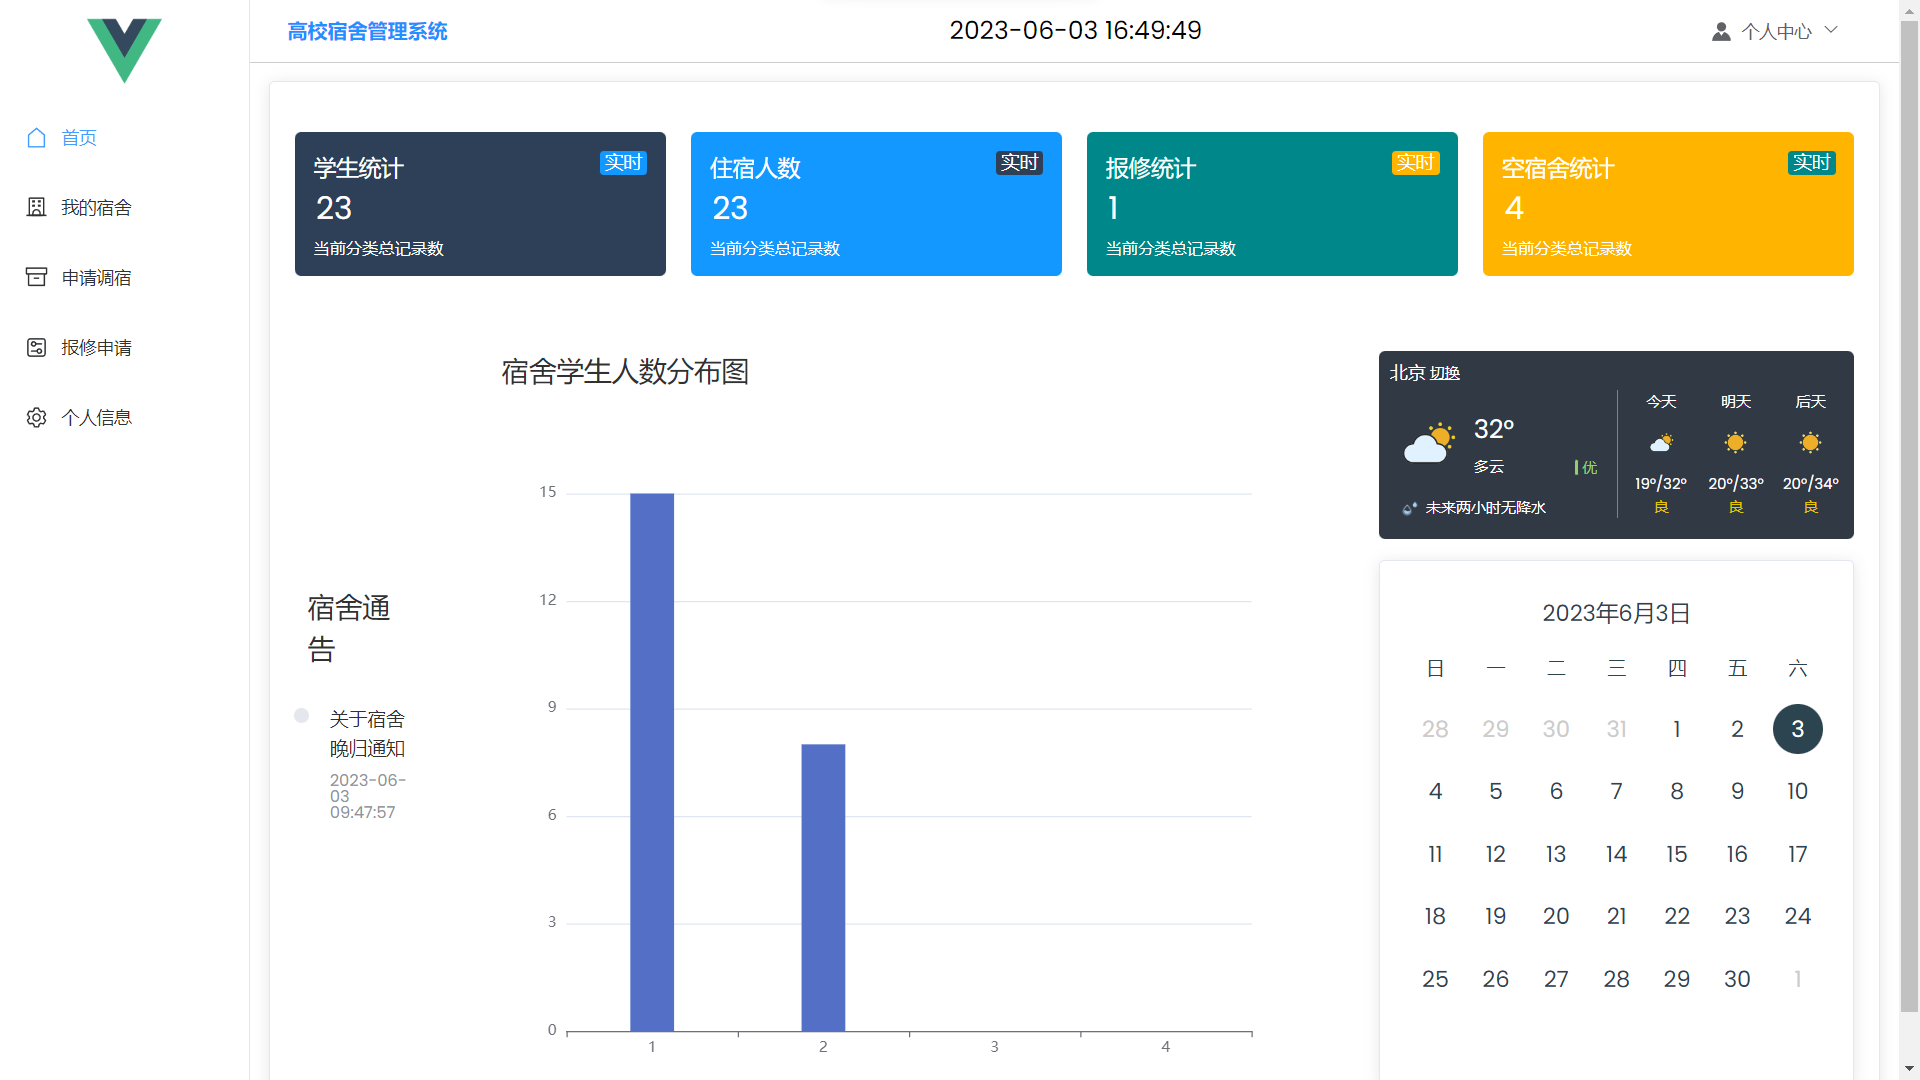Select June 15 on the calendar
The image size is (1920, 1080).
tap(1676, 854)
